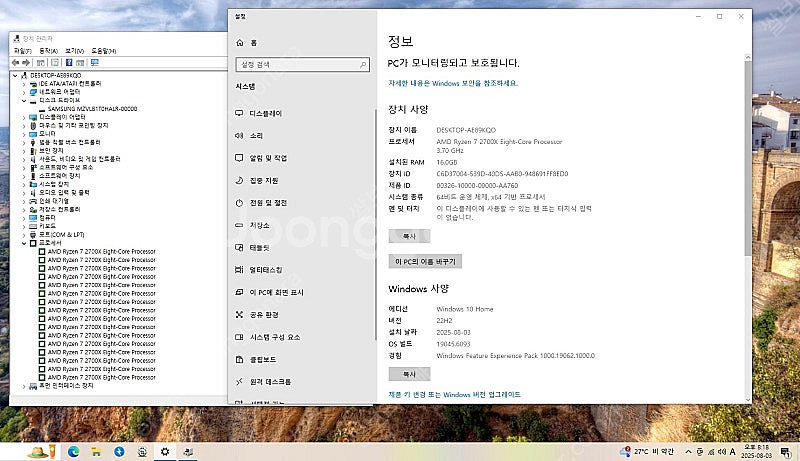
Task: Click the blue help icon in Device Manager
Action: [x=69, y=63]
